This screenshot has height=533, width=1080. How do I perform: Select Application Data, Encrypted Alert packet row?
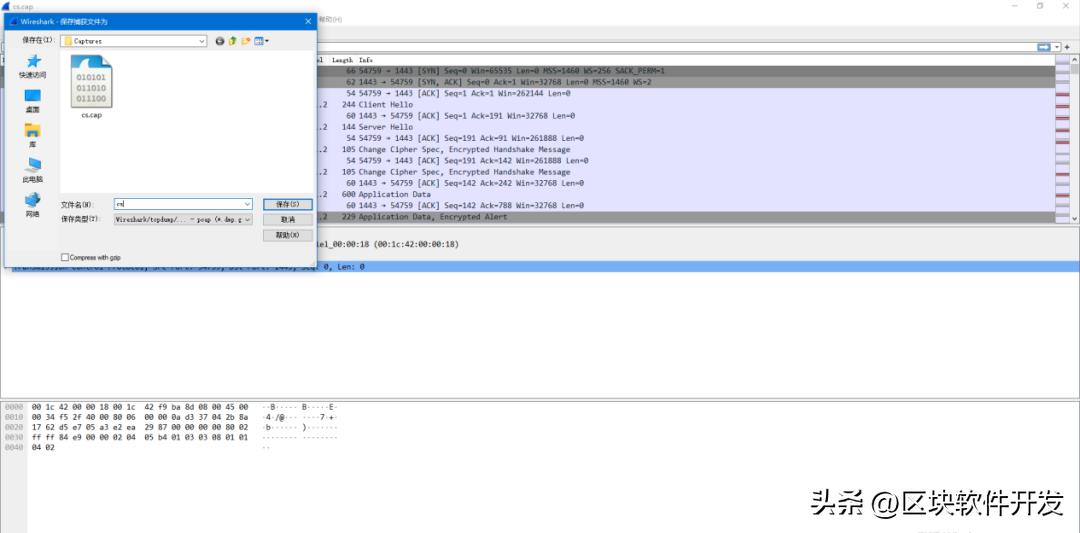(x=685, y=217)
